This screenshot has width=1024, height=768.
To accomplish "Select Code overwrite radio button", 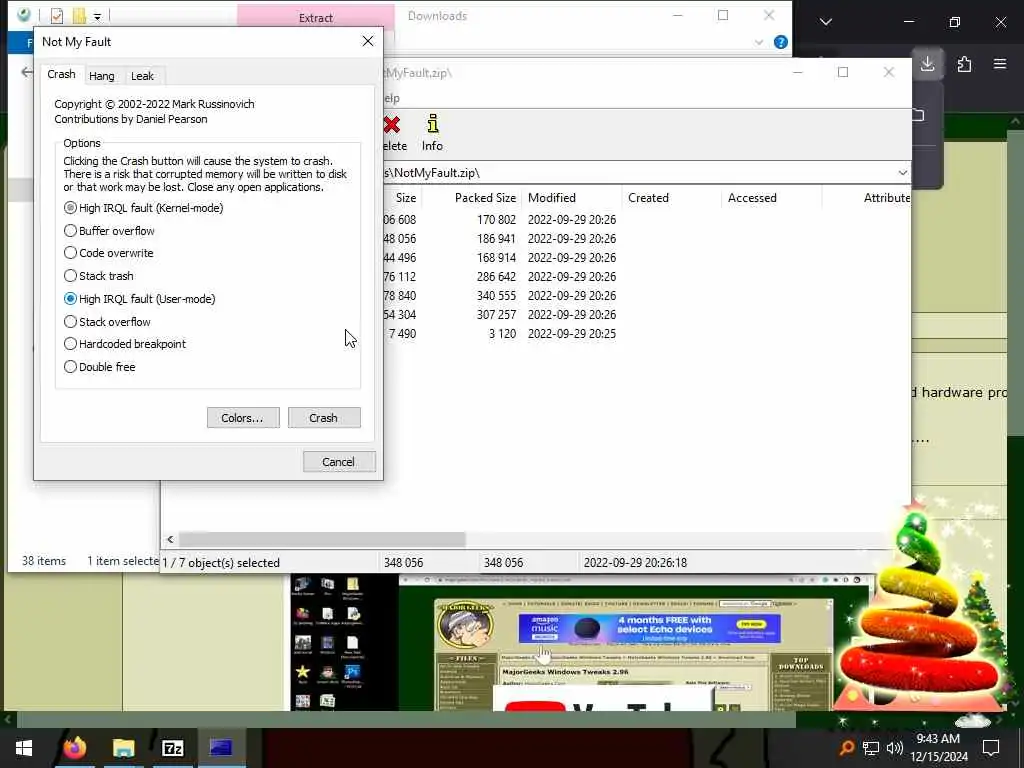I will 108,253.
